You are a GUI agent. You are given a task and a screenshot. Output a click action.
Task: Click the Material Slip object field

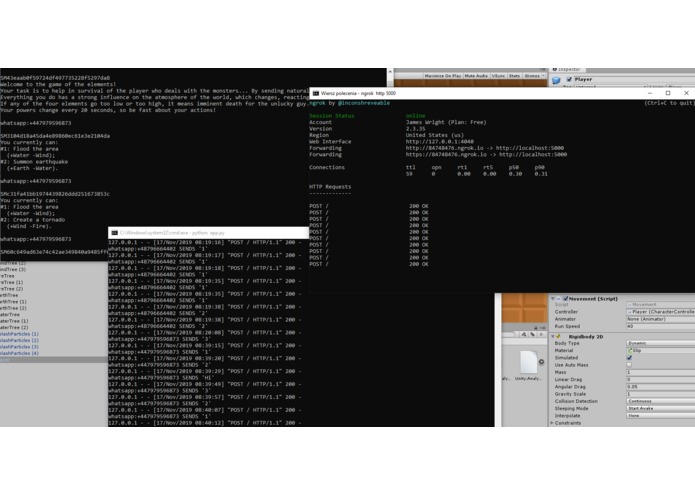pos(660,350)
